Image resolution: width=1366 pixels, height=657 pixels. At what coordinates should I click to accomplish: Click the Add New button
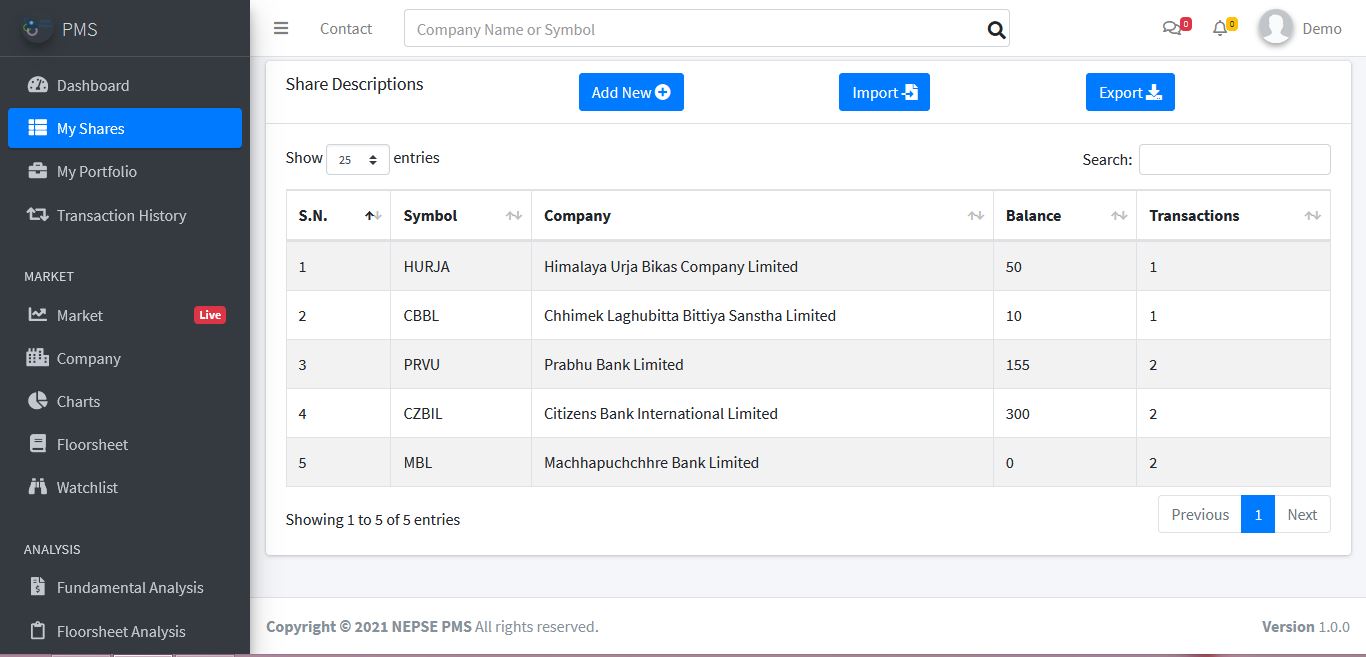[631, 92]
